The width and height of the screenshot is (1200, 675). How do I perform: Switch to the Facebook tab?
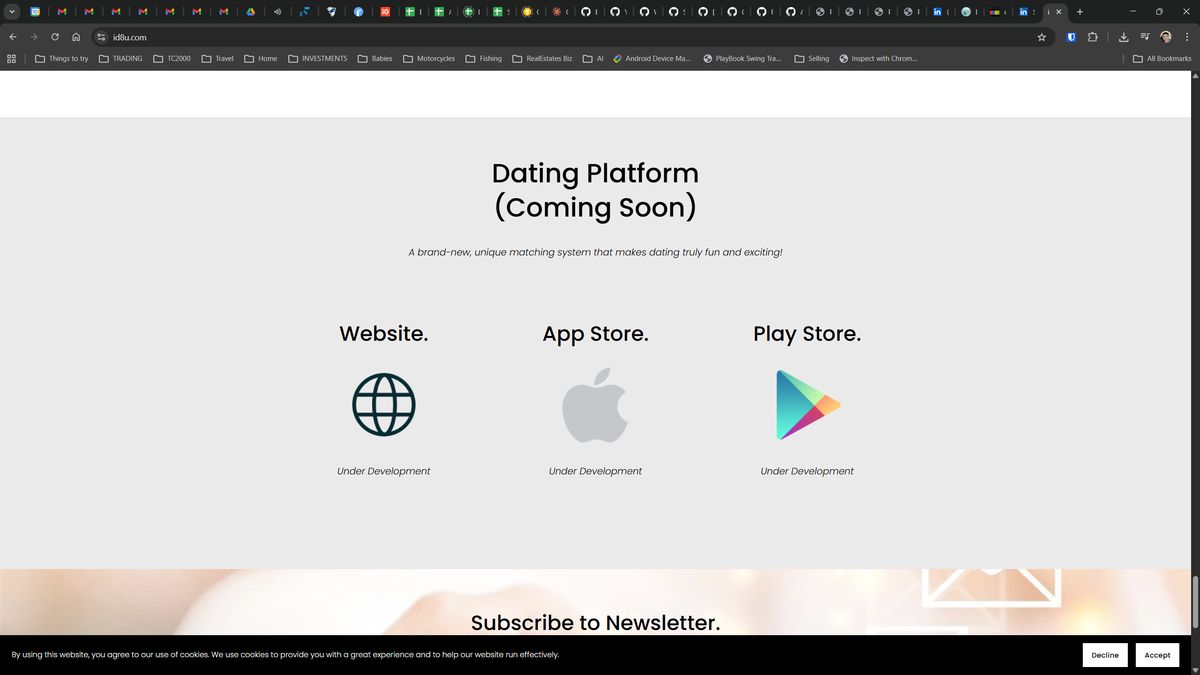click(x=359, y=12)
